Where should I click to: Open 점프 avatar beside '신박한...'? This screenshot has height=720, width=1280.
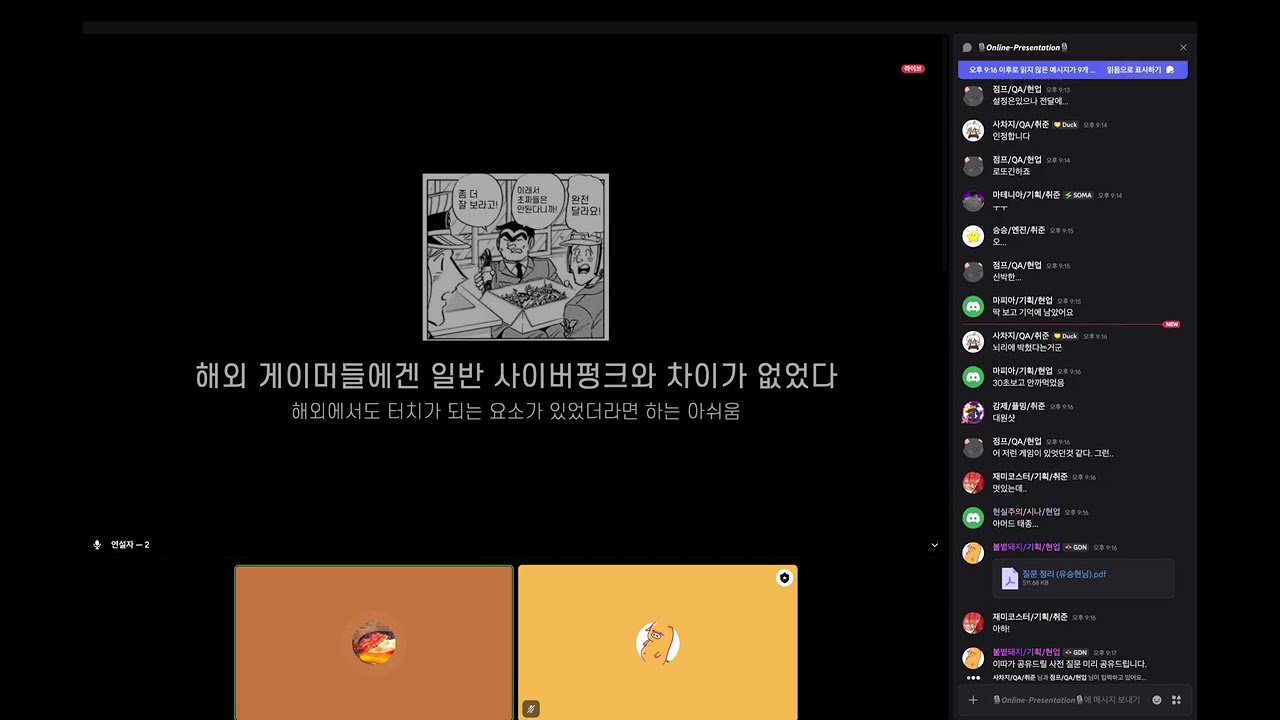coord(973,271)
